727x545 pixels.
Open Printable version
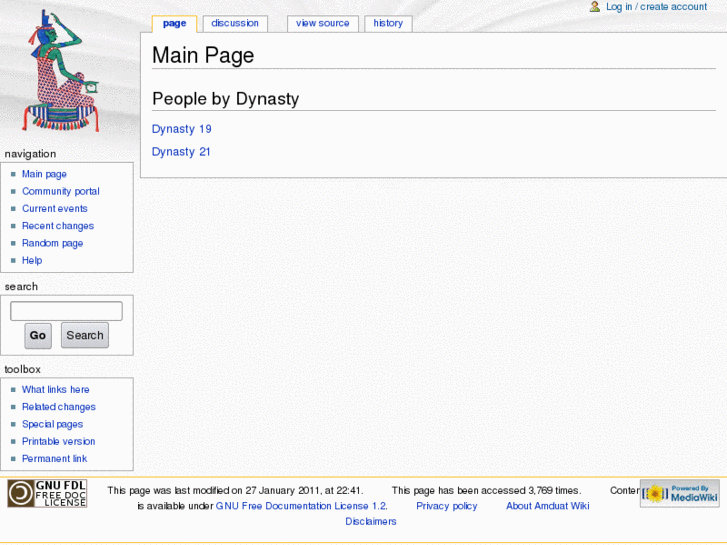pyautogui.click(x=58, y=441)
